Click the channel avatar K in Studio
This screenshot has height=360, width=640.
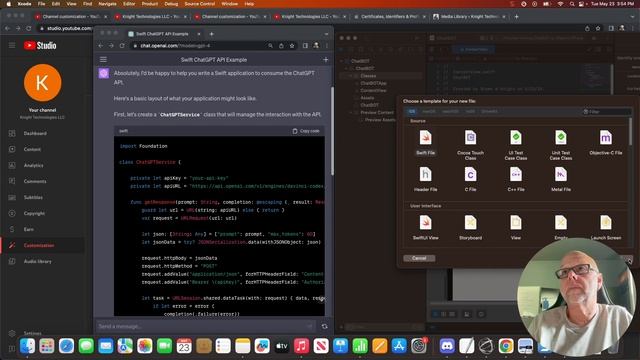click(x=42, y=83)
